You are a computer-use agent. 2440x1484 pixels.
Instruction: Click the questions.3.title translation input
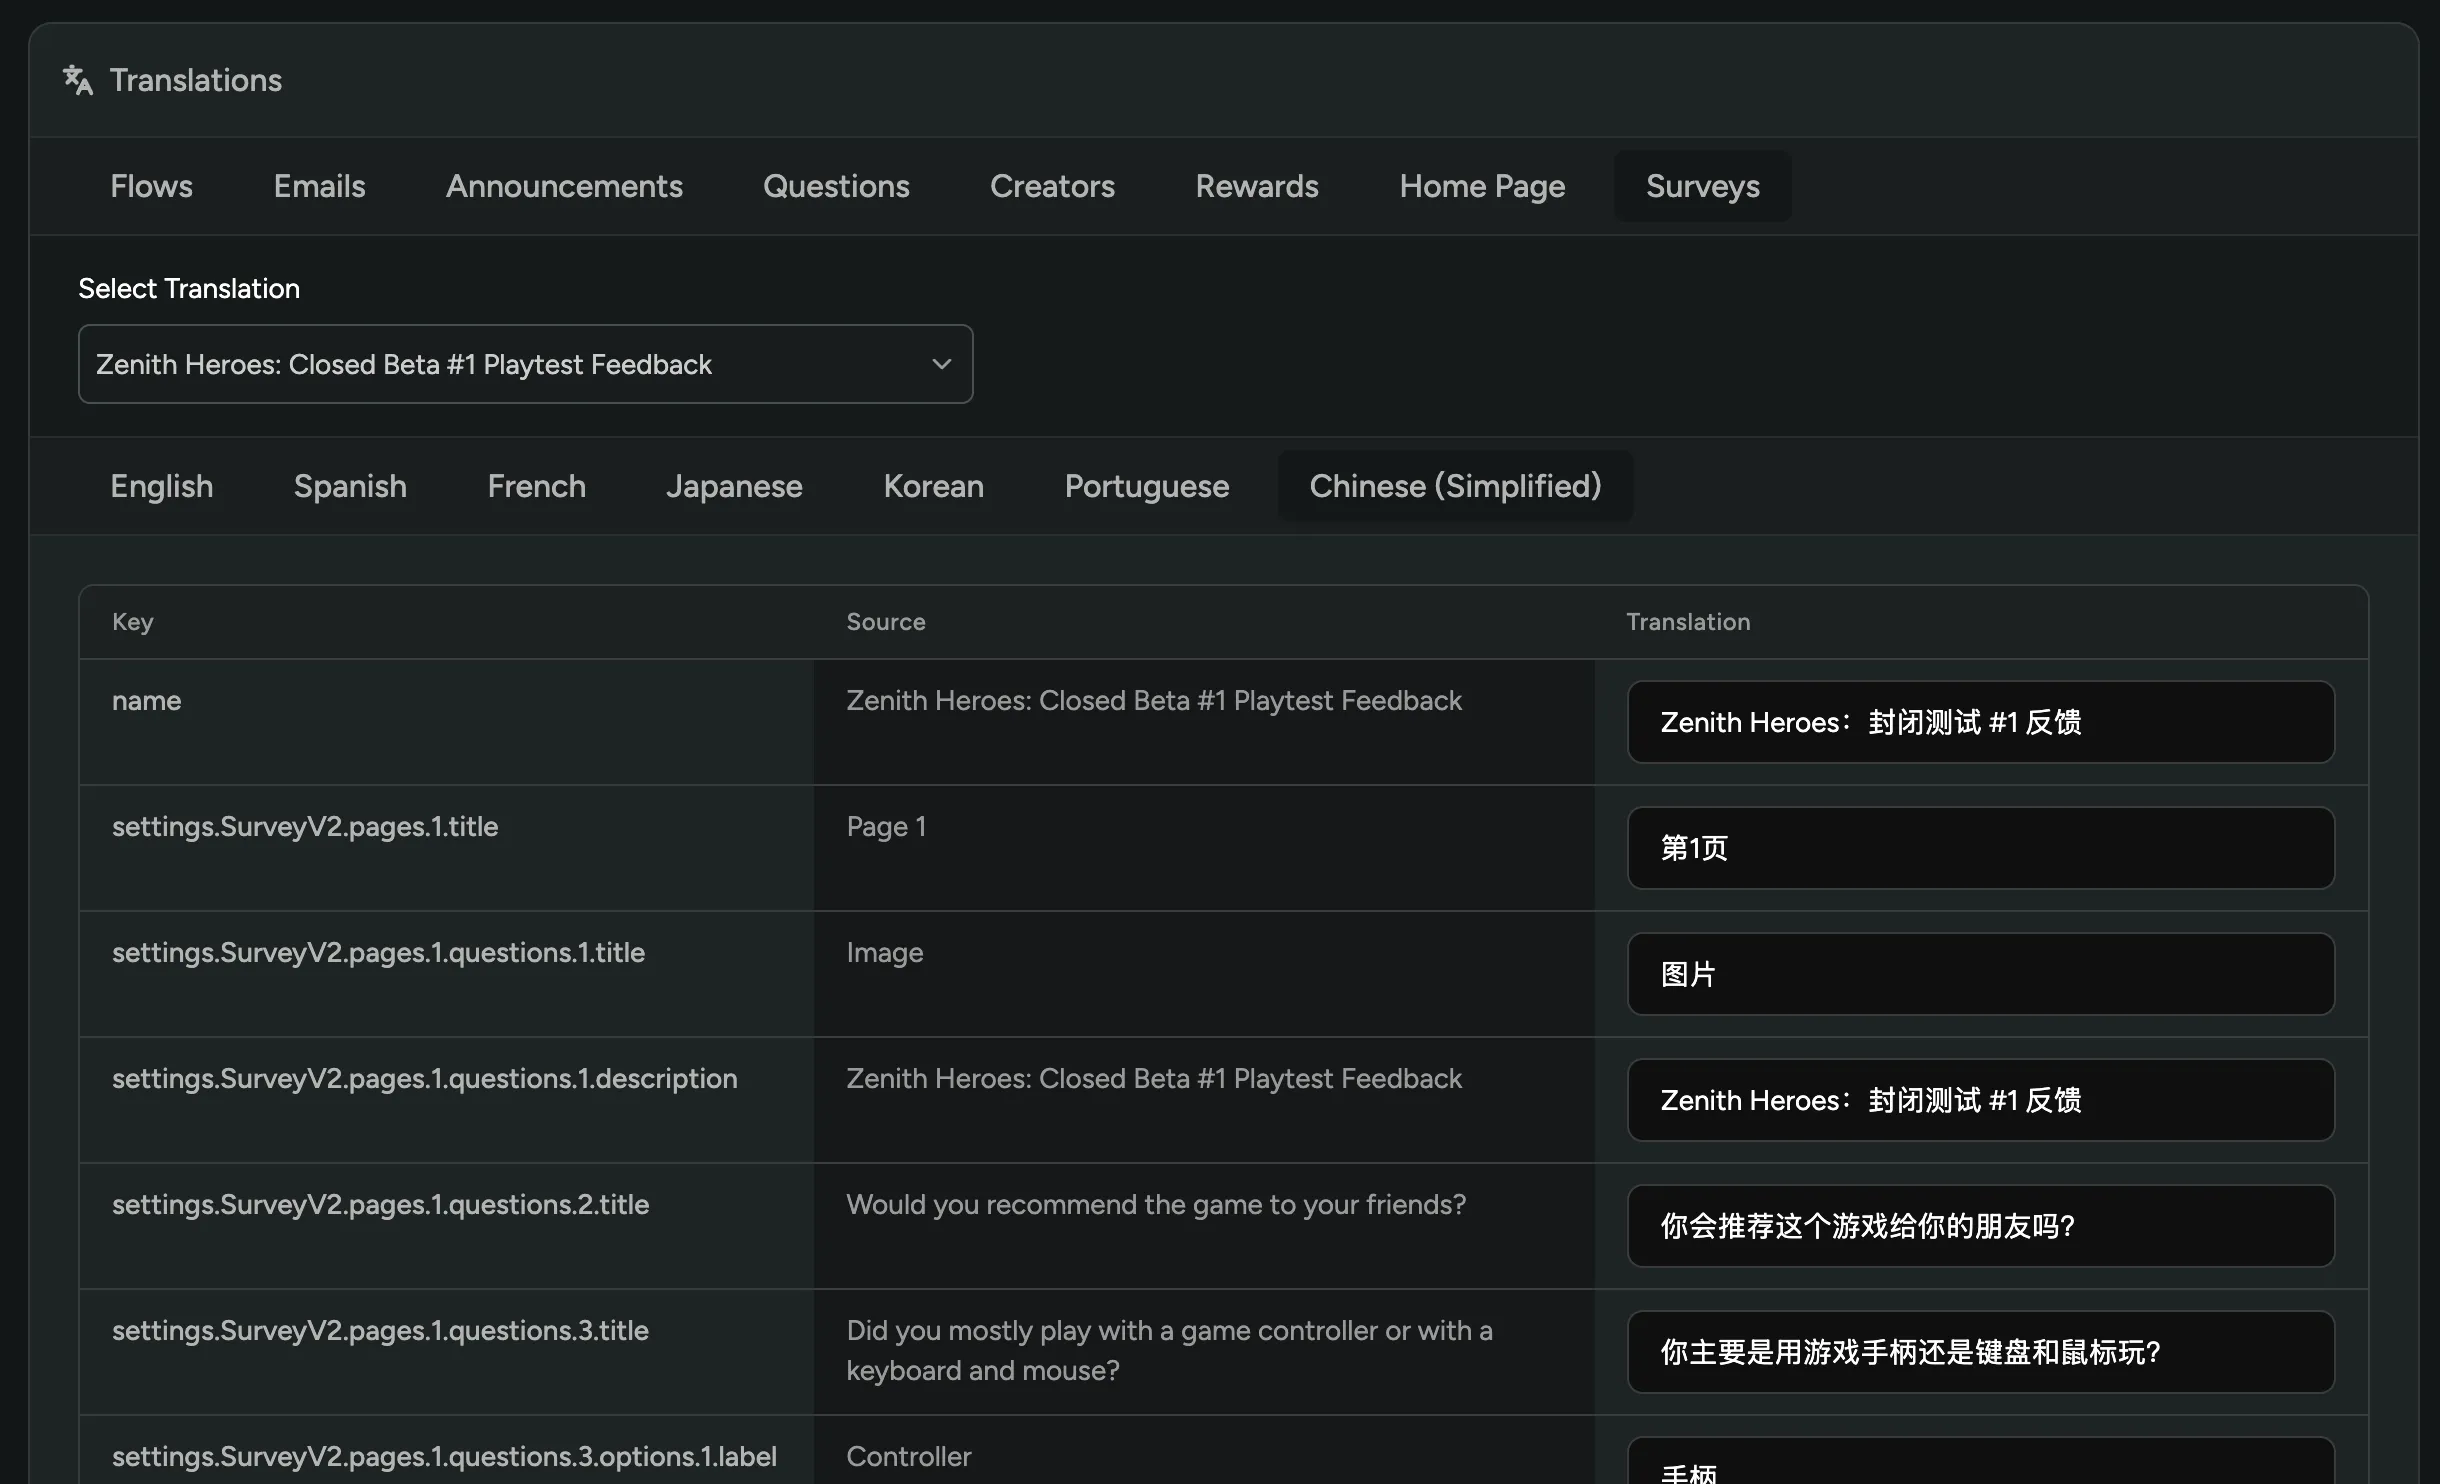coord(1980,1352)
